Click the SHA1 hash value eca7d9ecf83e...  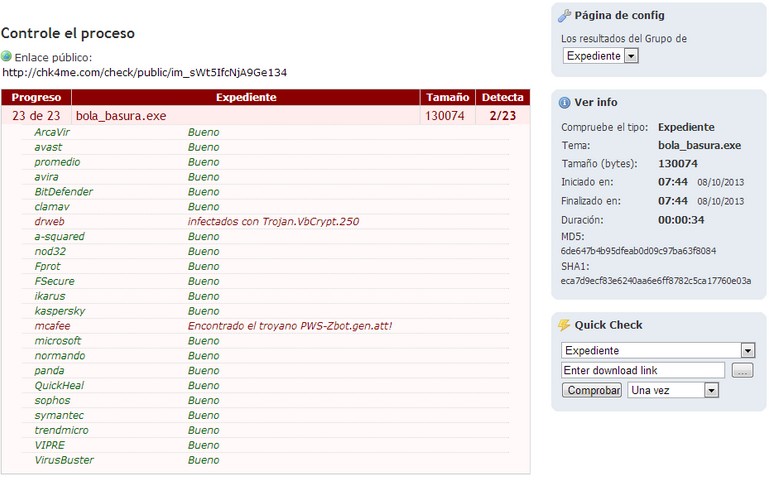pyautogui.click(x=656, y=281)
